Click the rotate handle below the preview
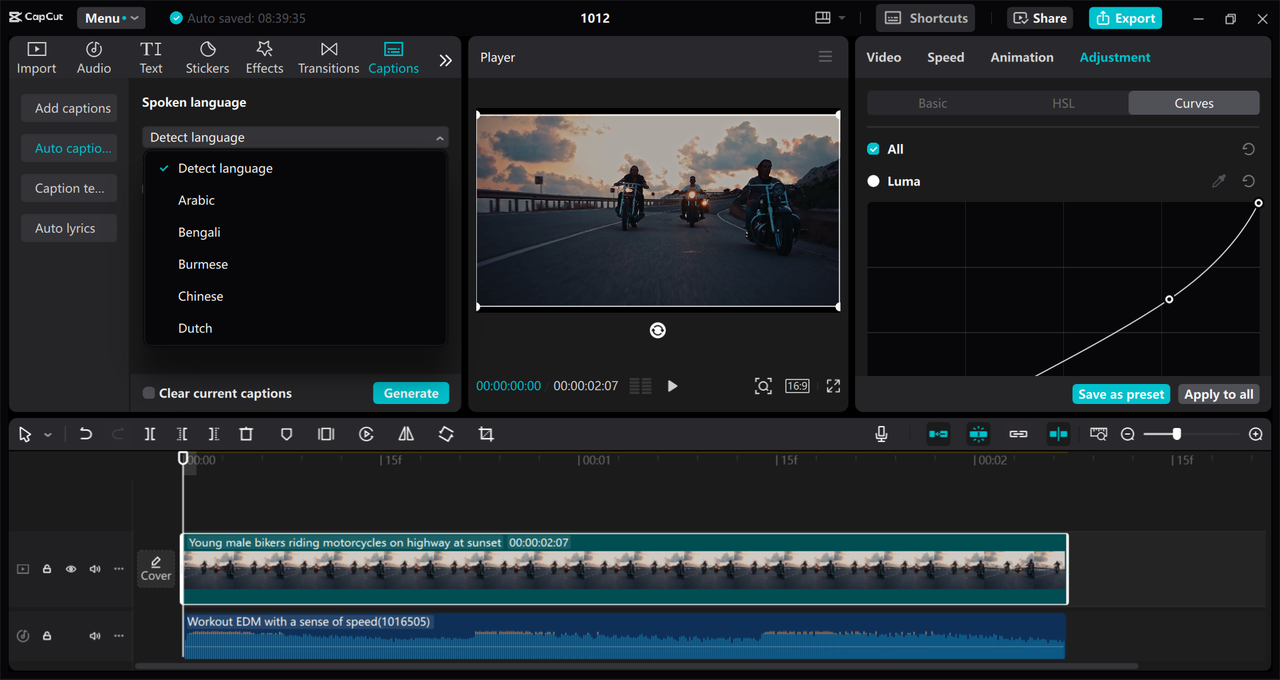The image size is (1280, 680). (658, 330)
